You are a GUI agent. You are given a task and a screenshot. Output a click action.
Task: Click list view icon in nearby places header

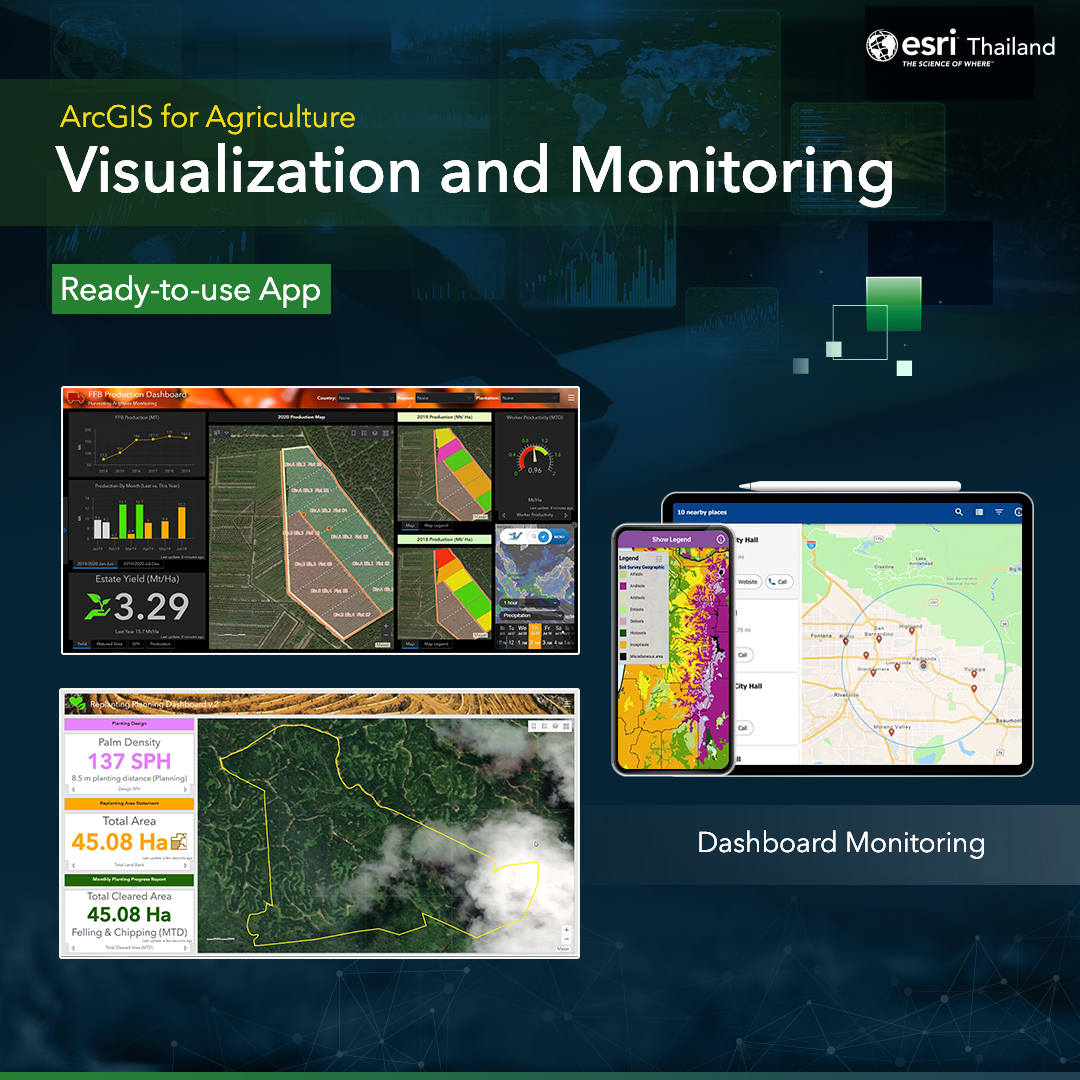coord(979,512)
